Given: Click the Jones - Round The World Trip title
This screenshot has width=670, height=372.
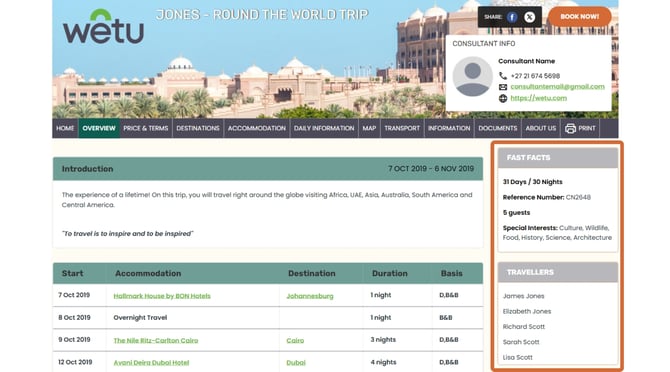Looking at the screenshot, I should [x=262, y=15].
